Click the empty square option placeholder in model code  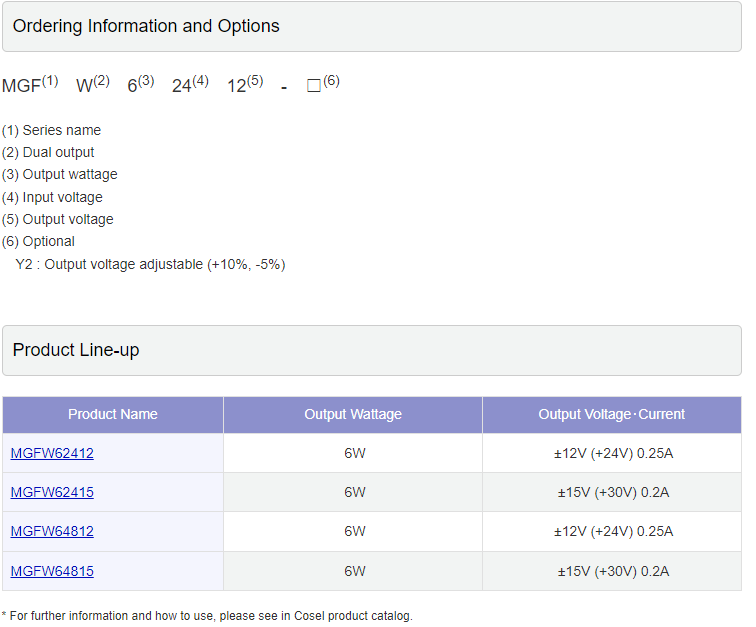point(313,86)
